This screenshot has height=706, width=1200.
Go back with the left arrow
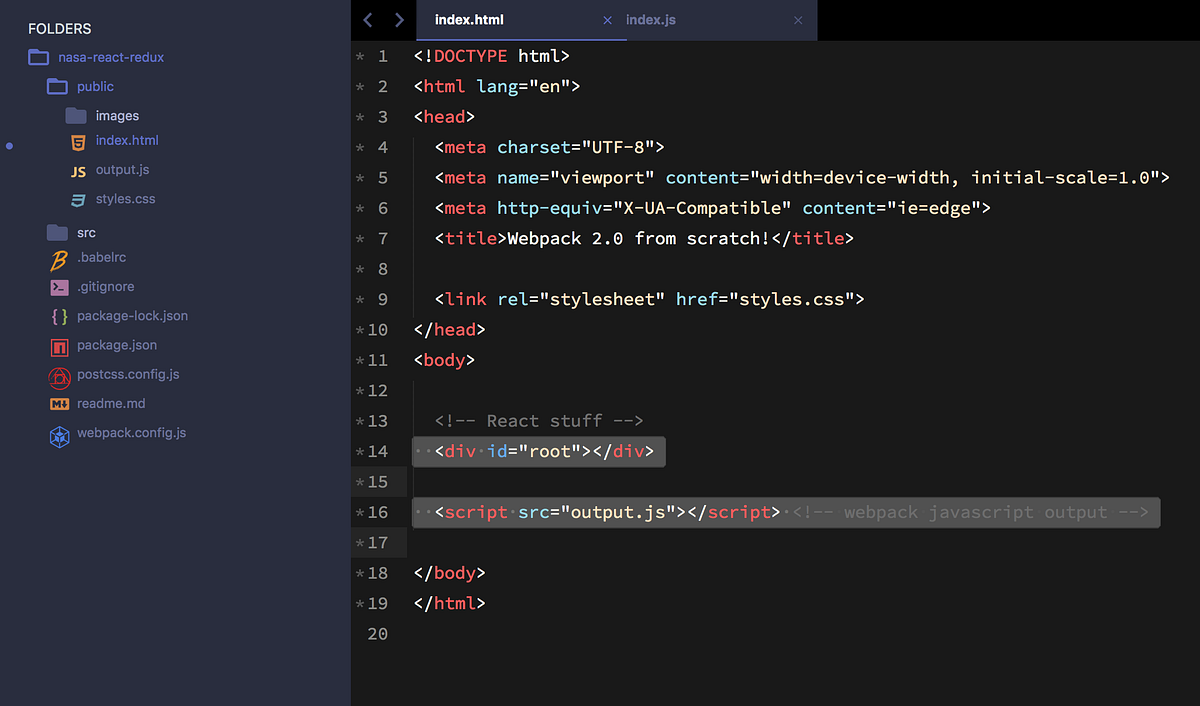tap(367, 19)
